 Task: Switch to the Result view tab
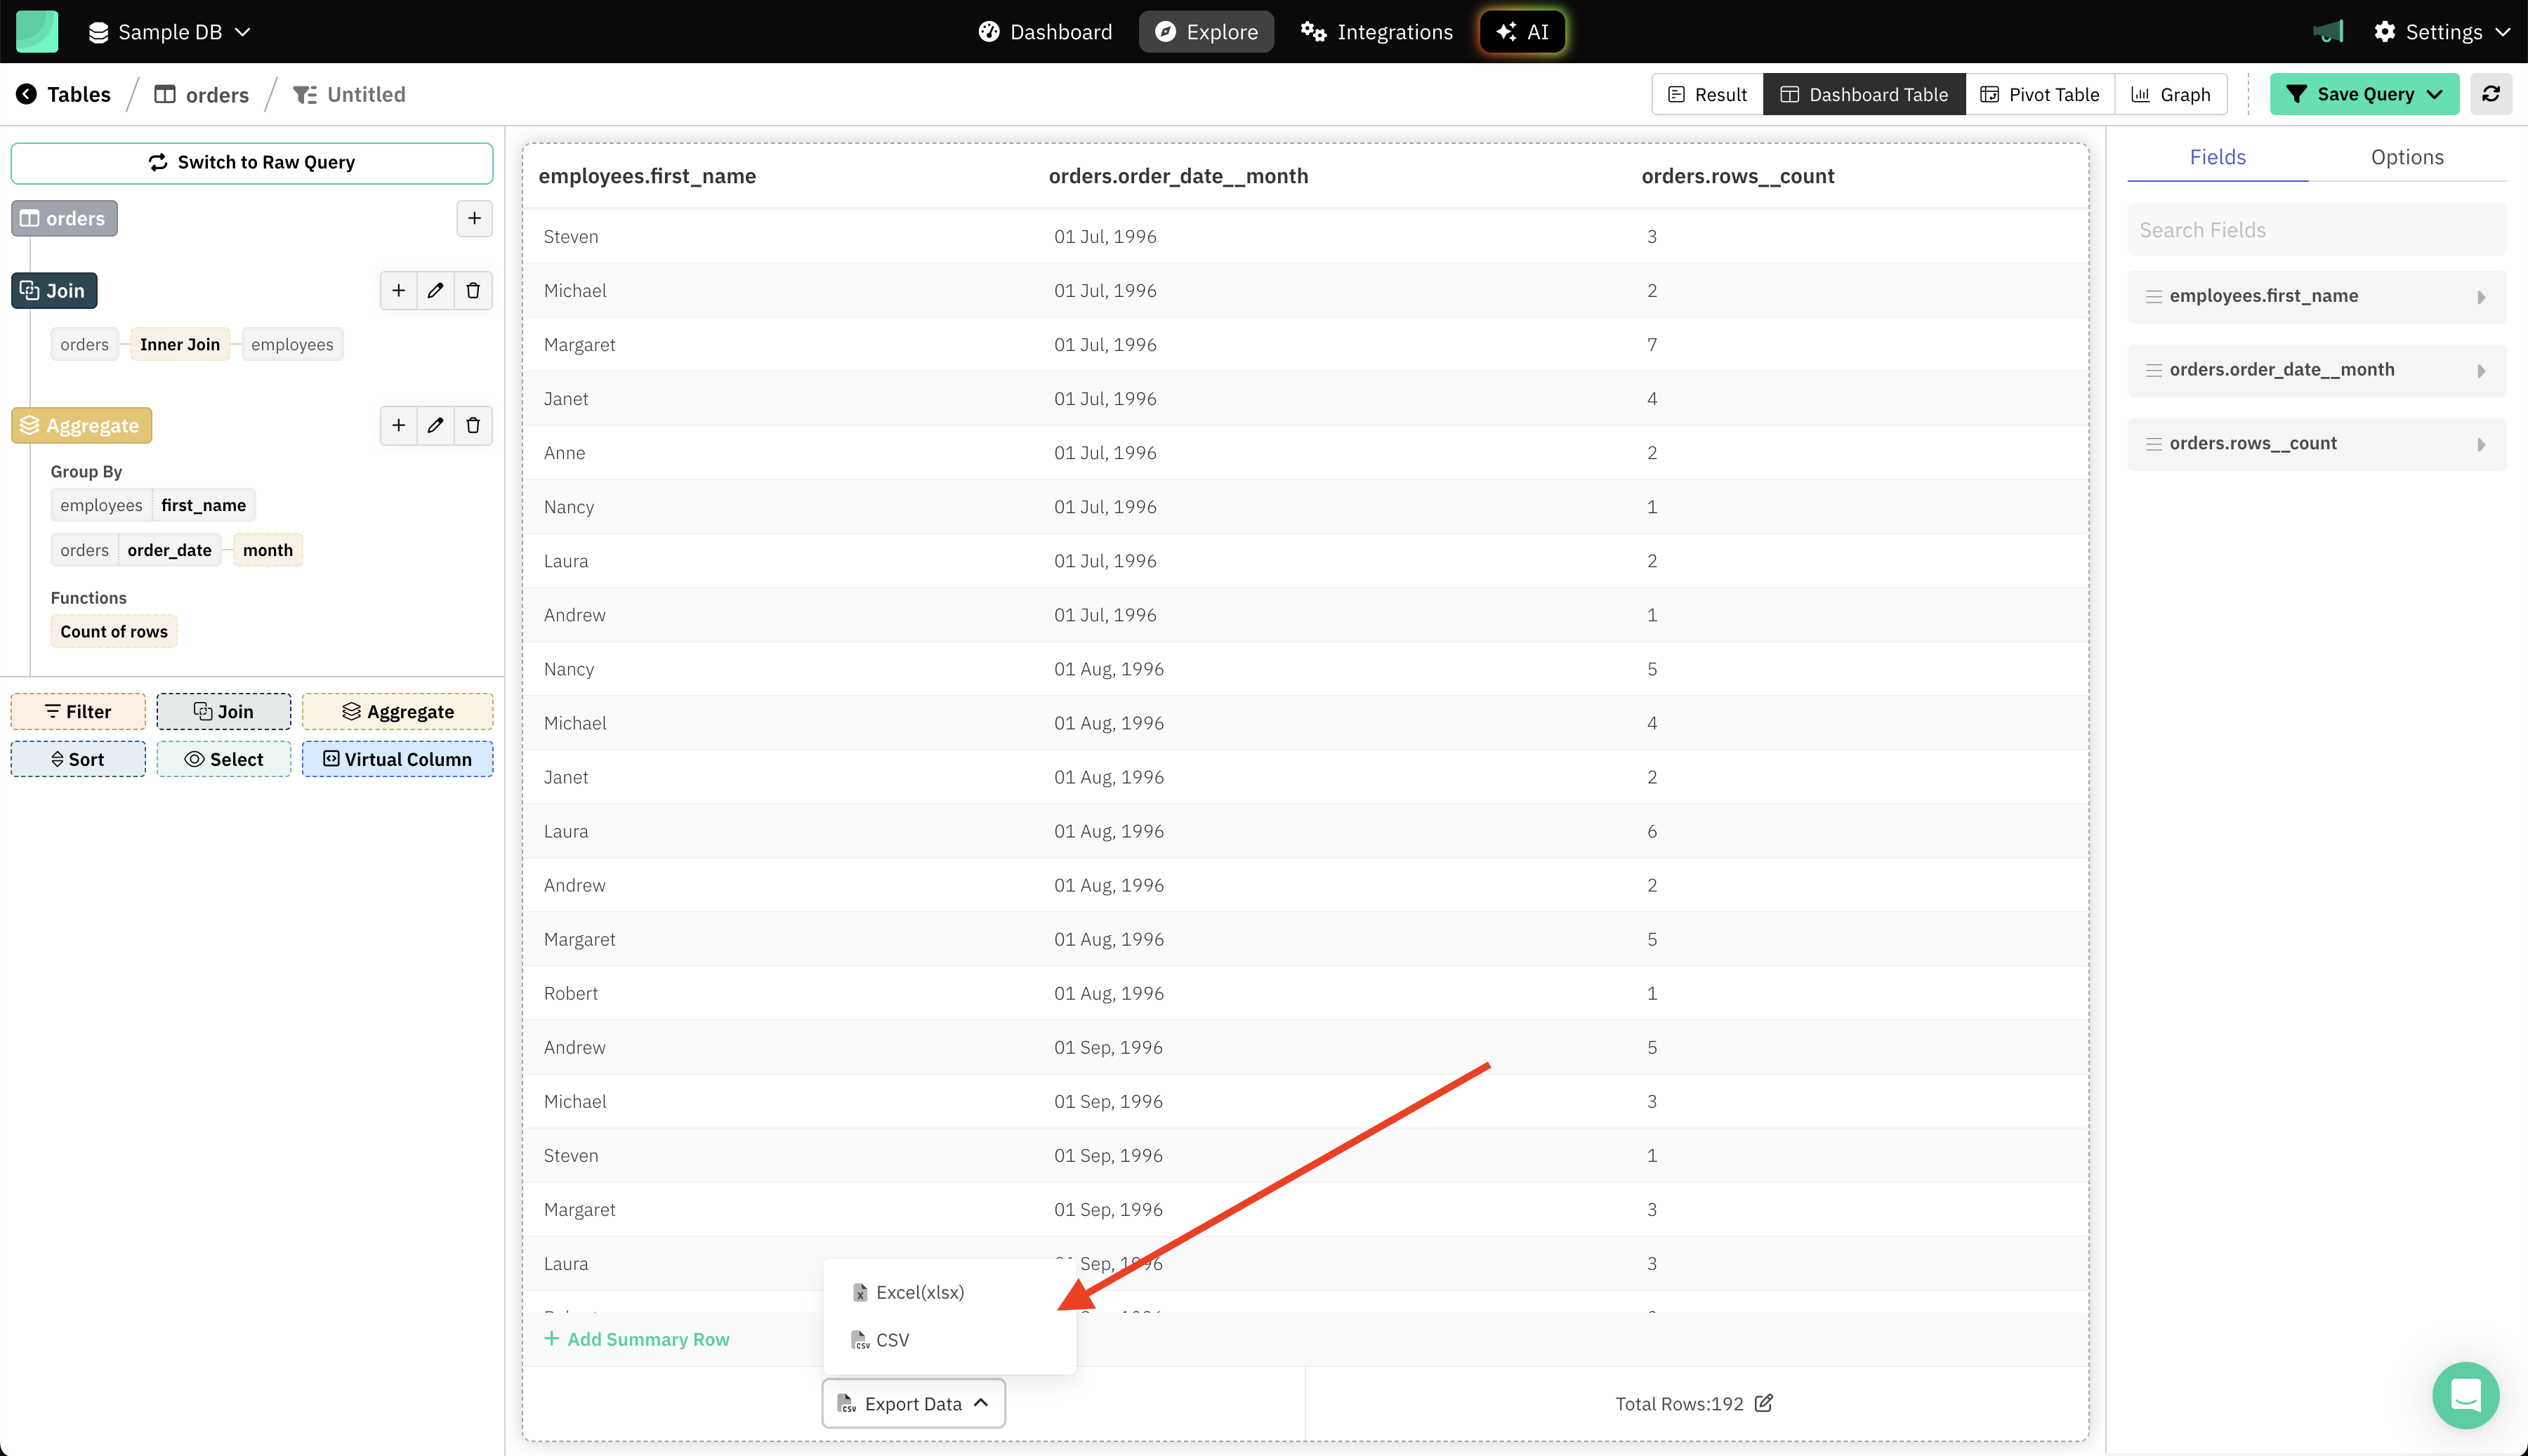click(1707, 94)
